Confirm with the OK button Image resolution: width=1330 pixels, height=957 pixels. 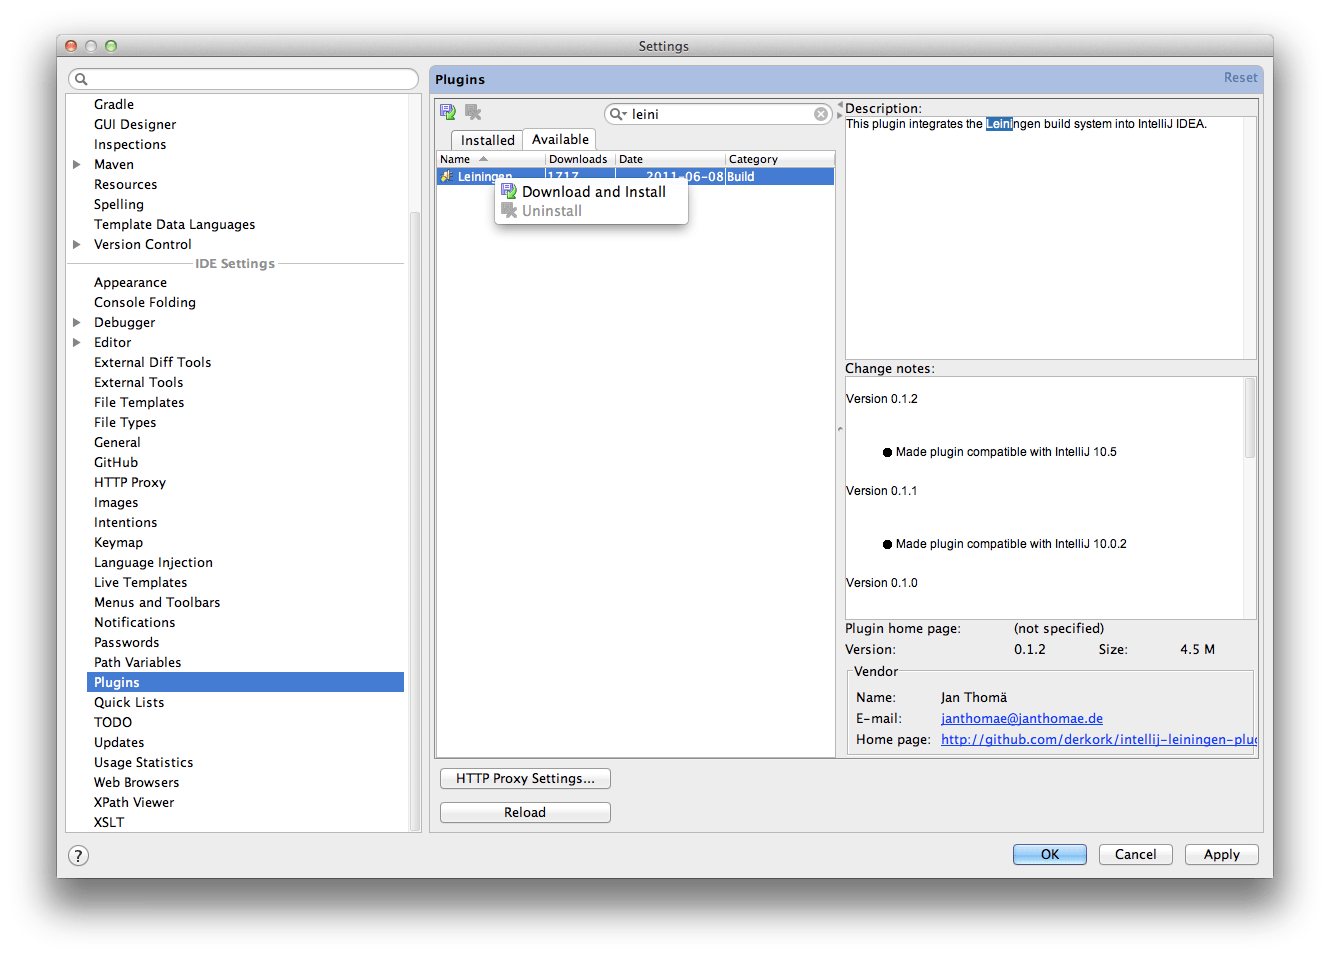1049,854
